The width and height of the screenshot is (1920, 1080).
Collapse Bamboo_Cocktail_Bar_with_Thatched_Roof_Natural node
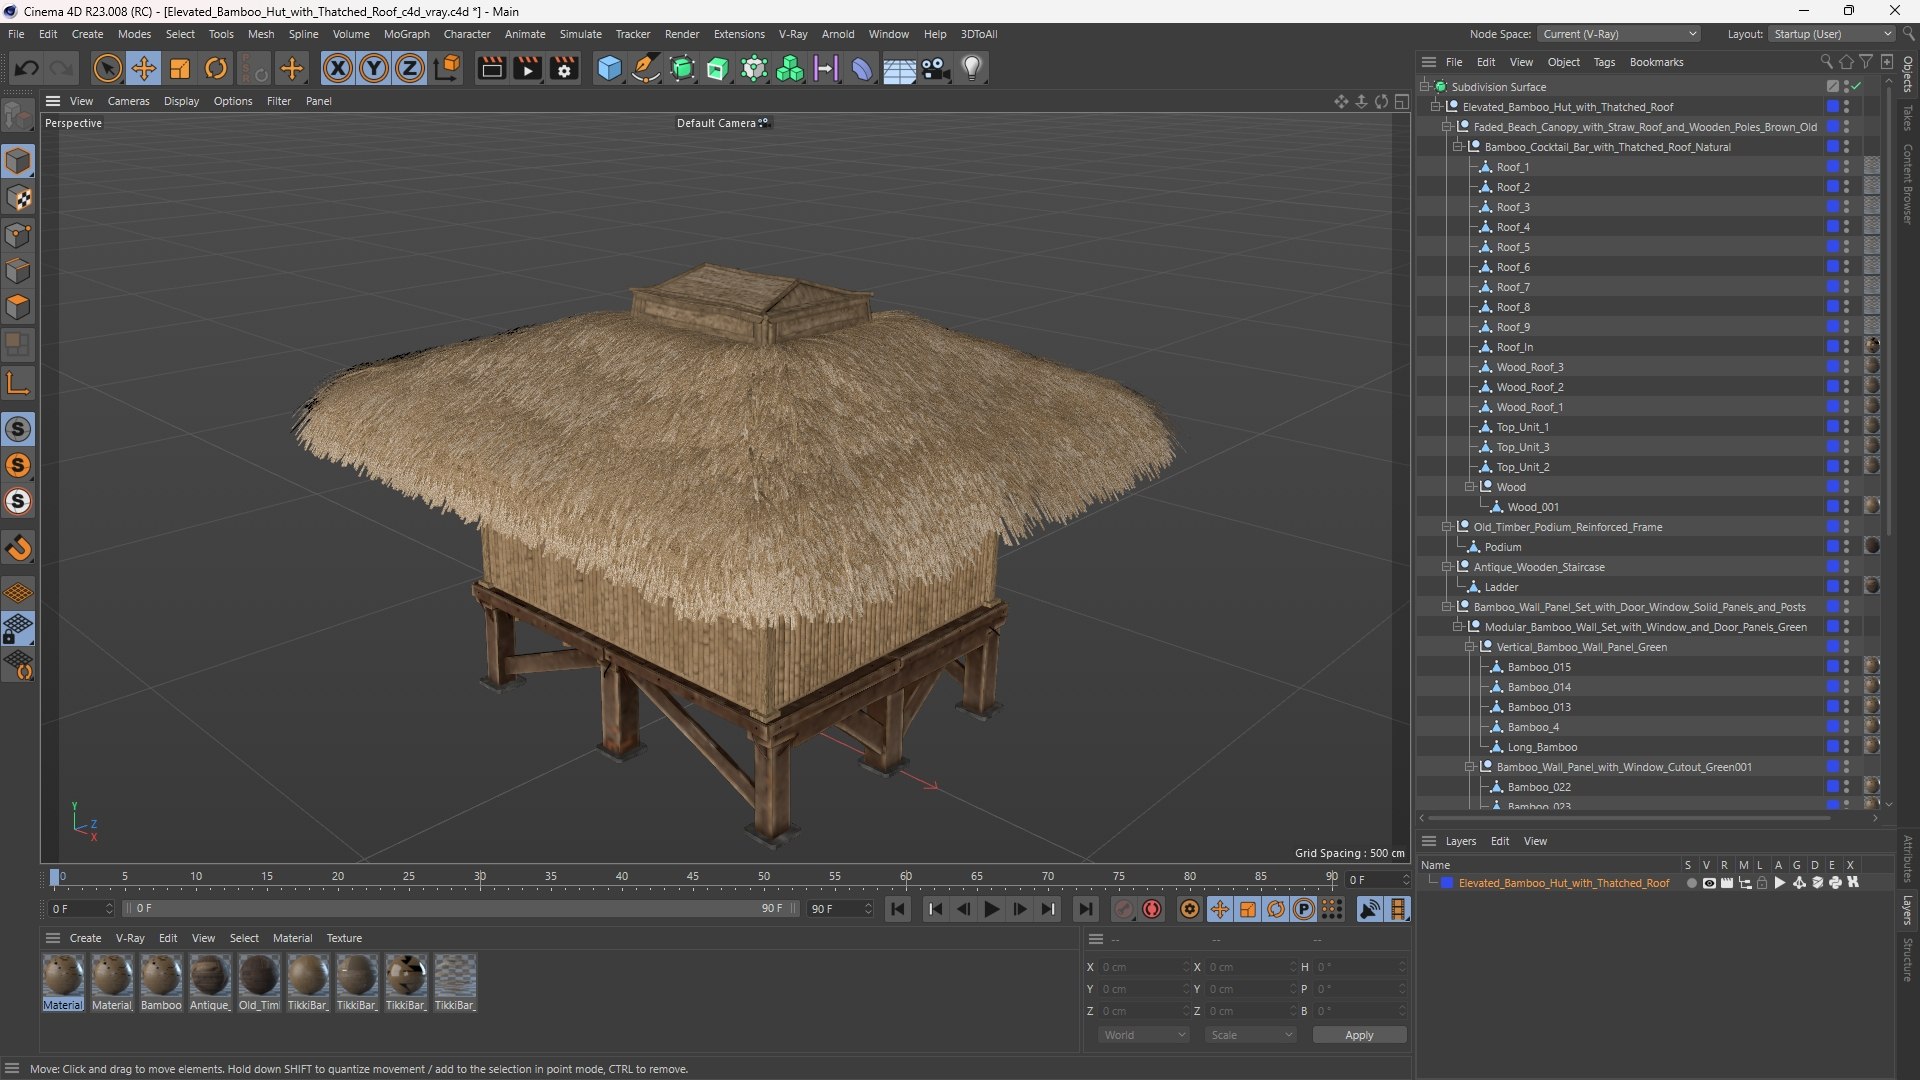tap(1458, 147)
